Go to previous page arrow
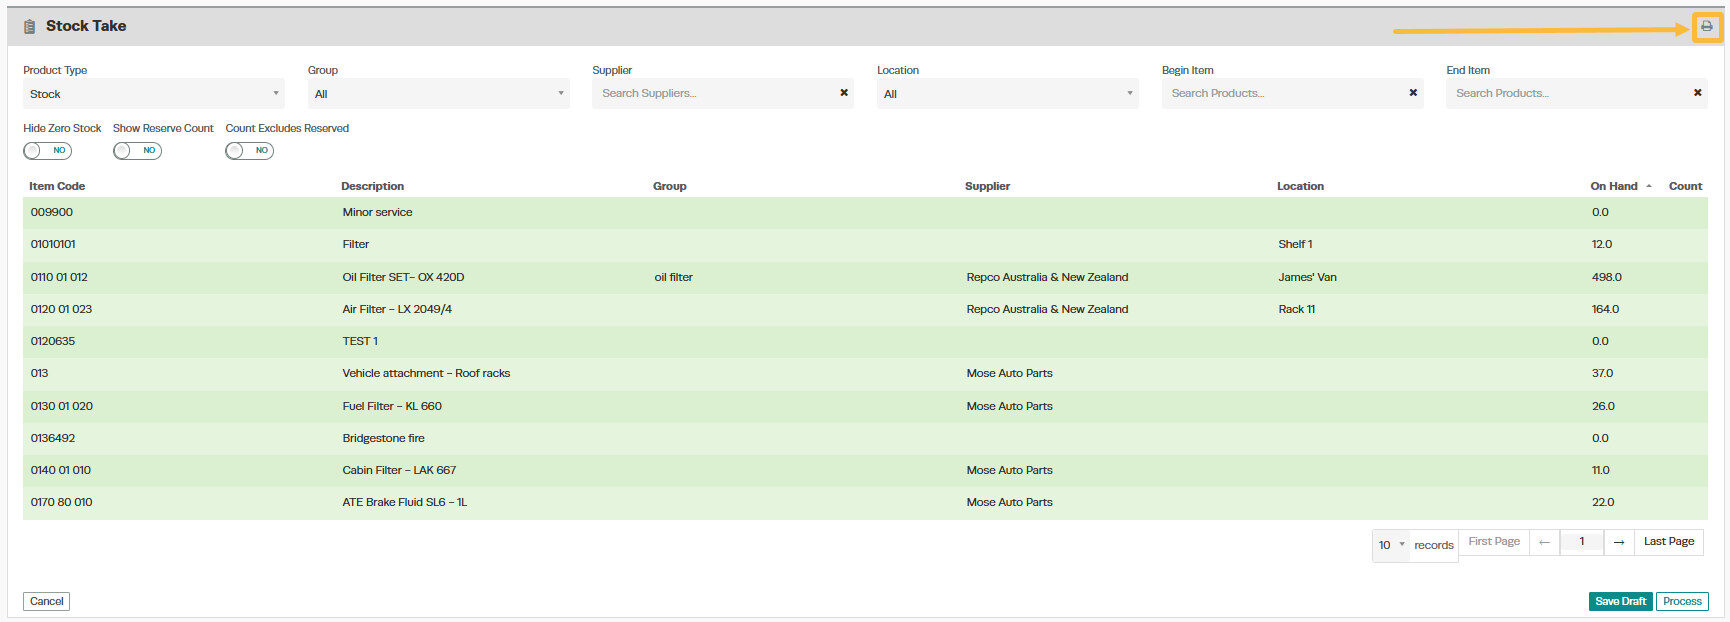The height and width of the screenshot is (622, 1730). point(1544,542)
